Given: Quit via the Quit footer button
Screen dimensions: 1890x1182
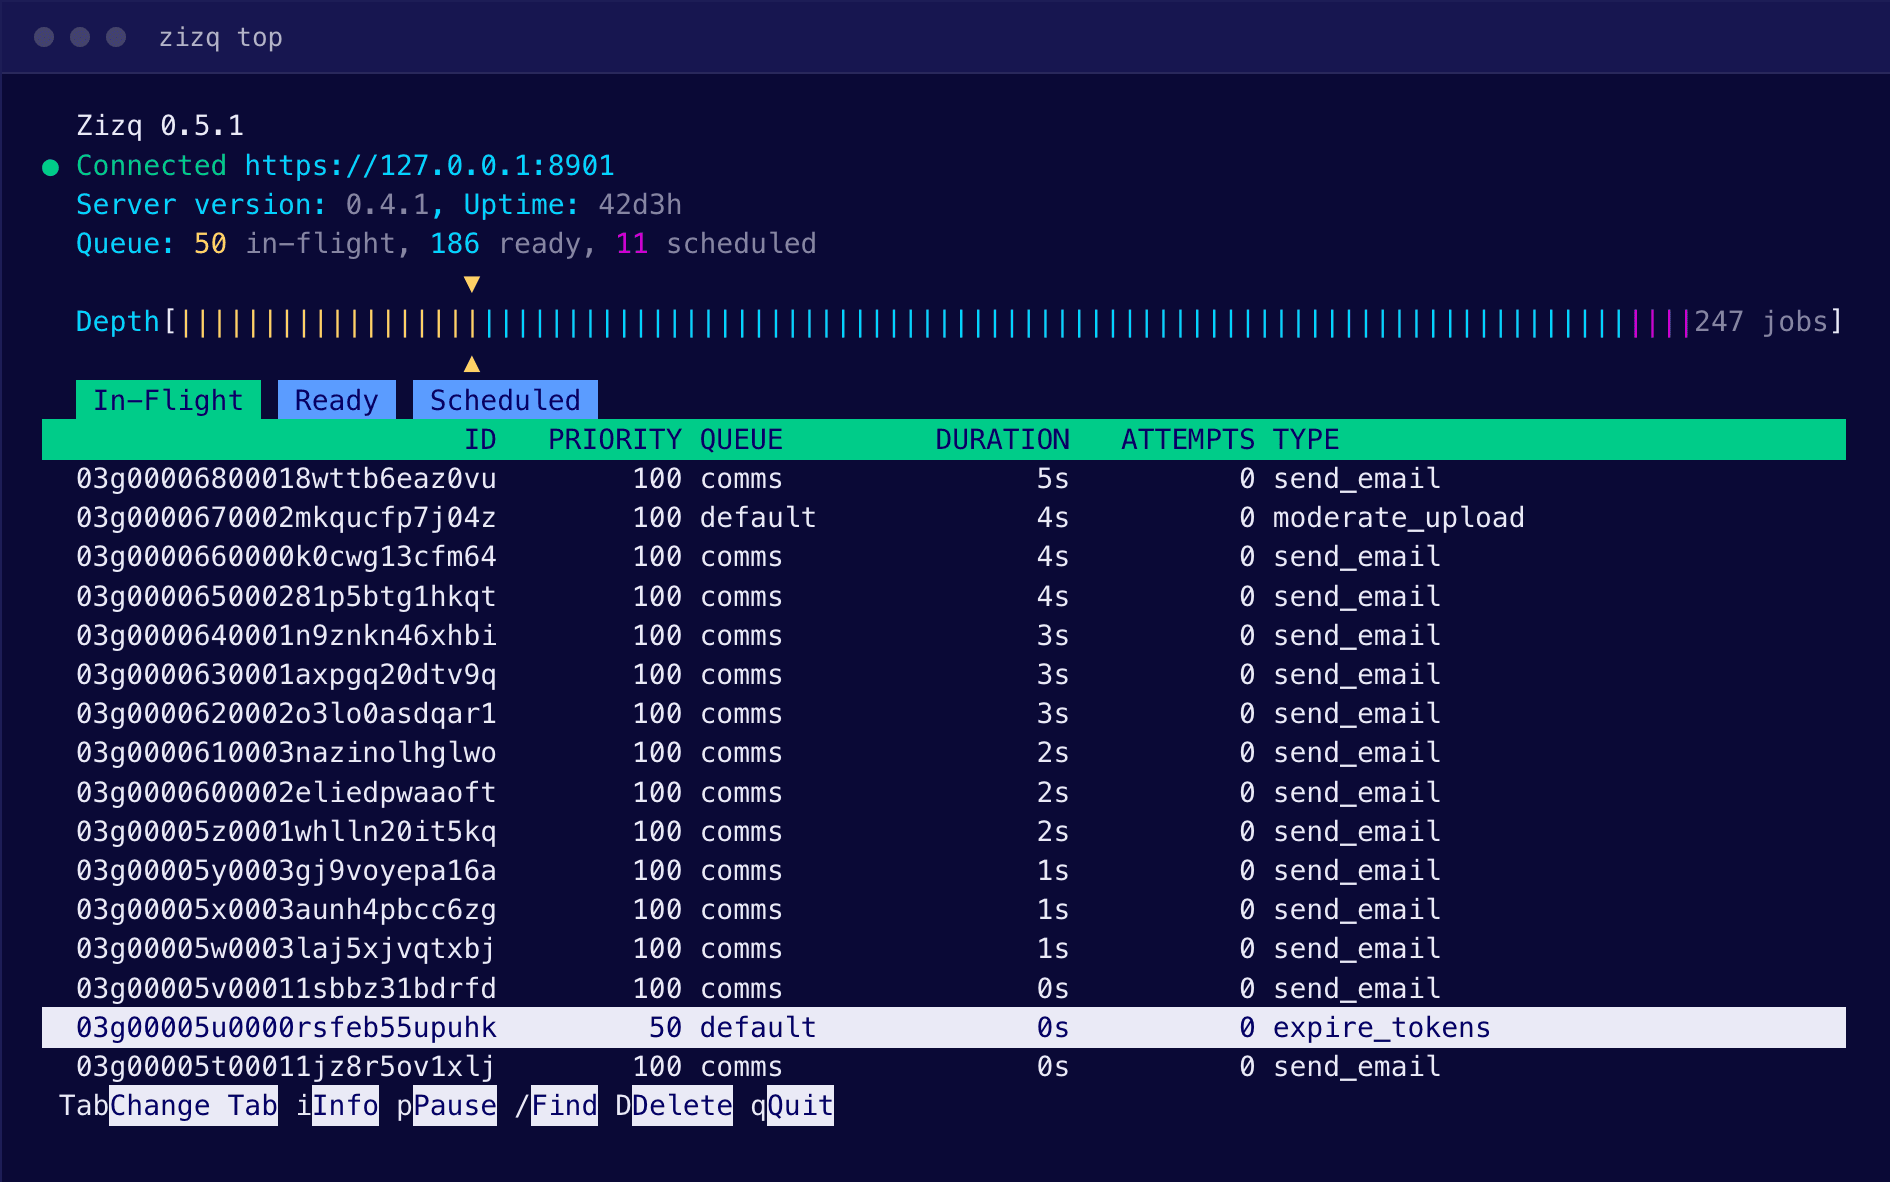Looking at the screenshot, I should coord(800,1105).
